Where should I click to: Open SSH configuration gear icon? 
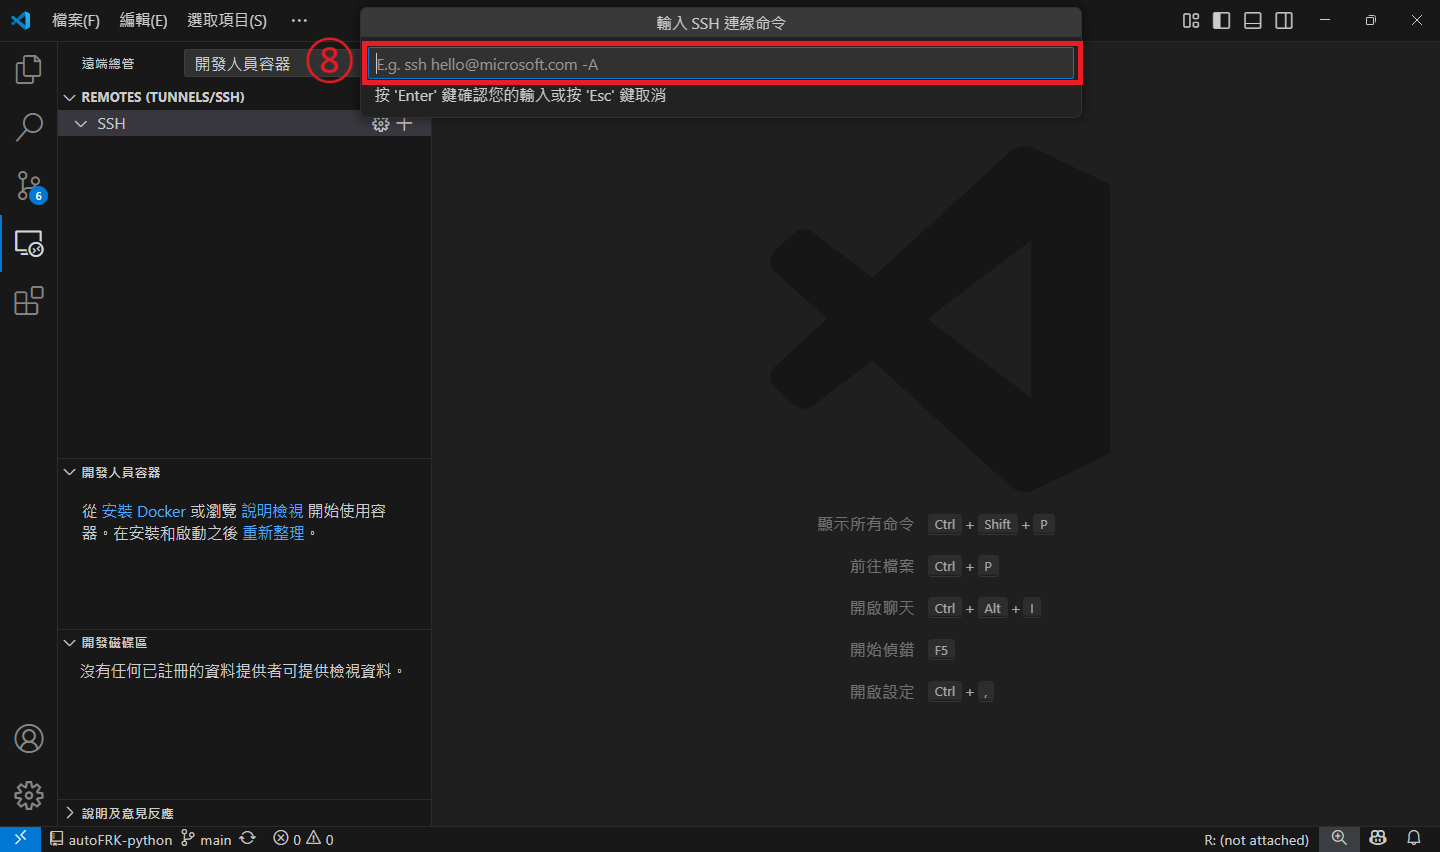click(380, 124)
